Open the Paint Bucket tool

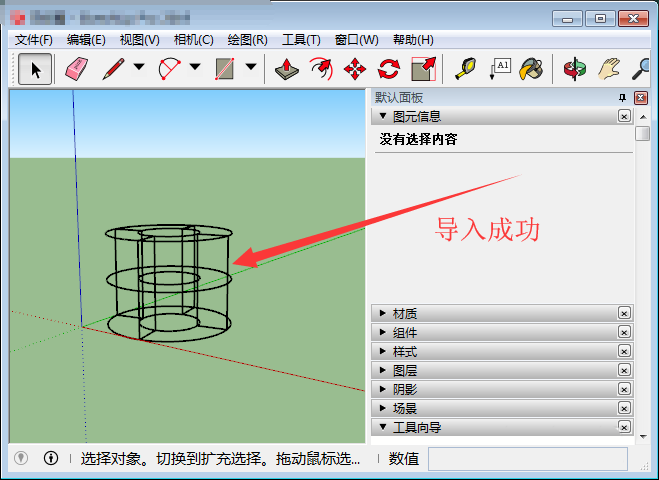tap(531, 69)
